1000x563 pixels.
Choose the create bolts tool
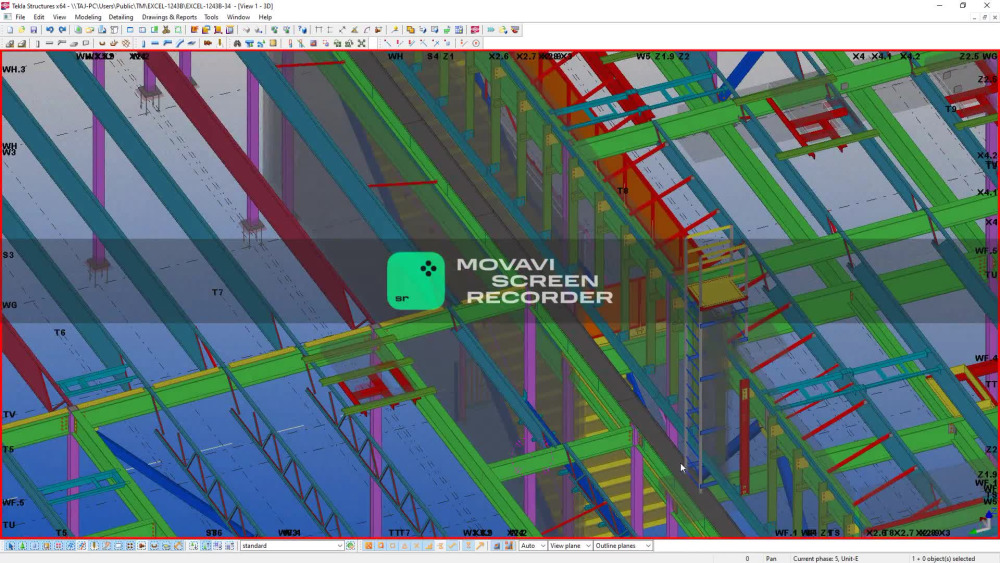[x=208, y=43]
